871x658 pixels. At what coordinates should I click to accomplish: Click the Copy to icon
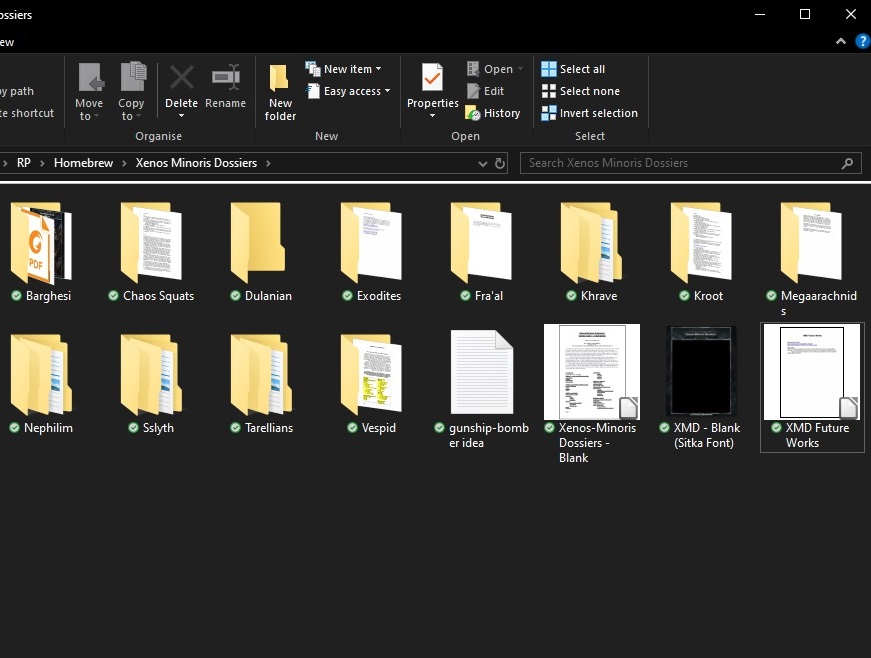133,77
